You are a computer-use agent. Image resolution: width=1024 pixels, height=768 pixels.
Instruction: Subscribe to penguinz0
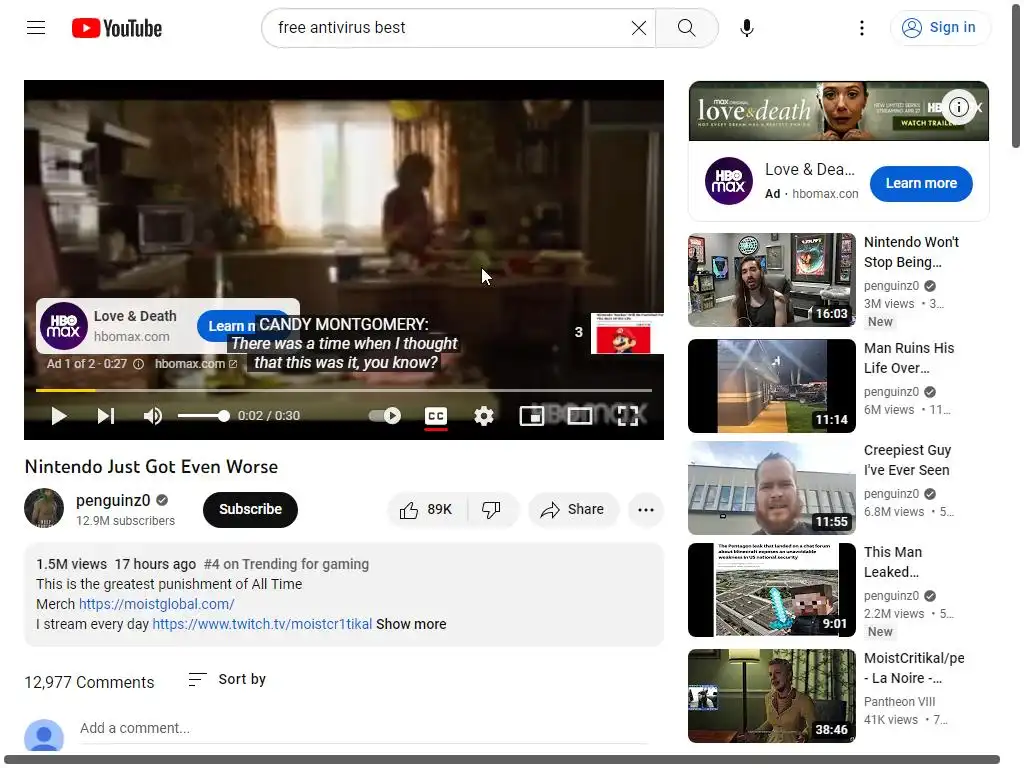[250, 509]
